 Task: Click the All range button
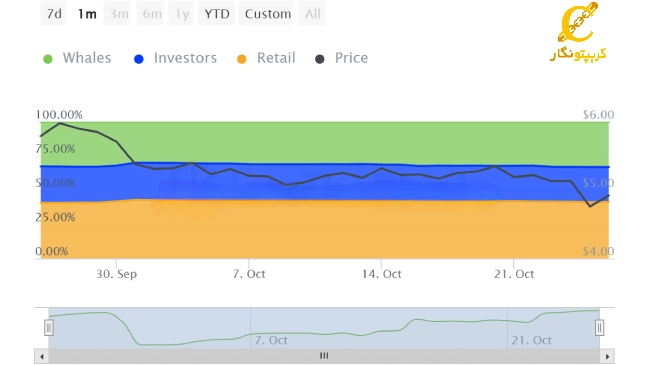pos(312,14)
